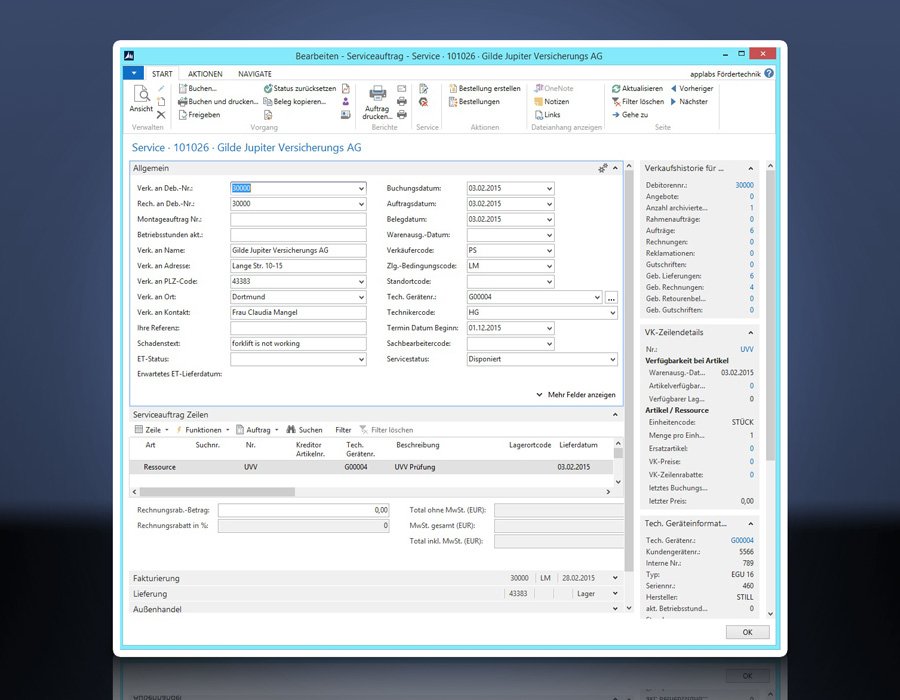Collapse the Verkaufshistorie panel
Image resolution: width=900 pixels, height=700 pixels.
[x=750, y=169]
